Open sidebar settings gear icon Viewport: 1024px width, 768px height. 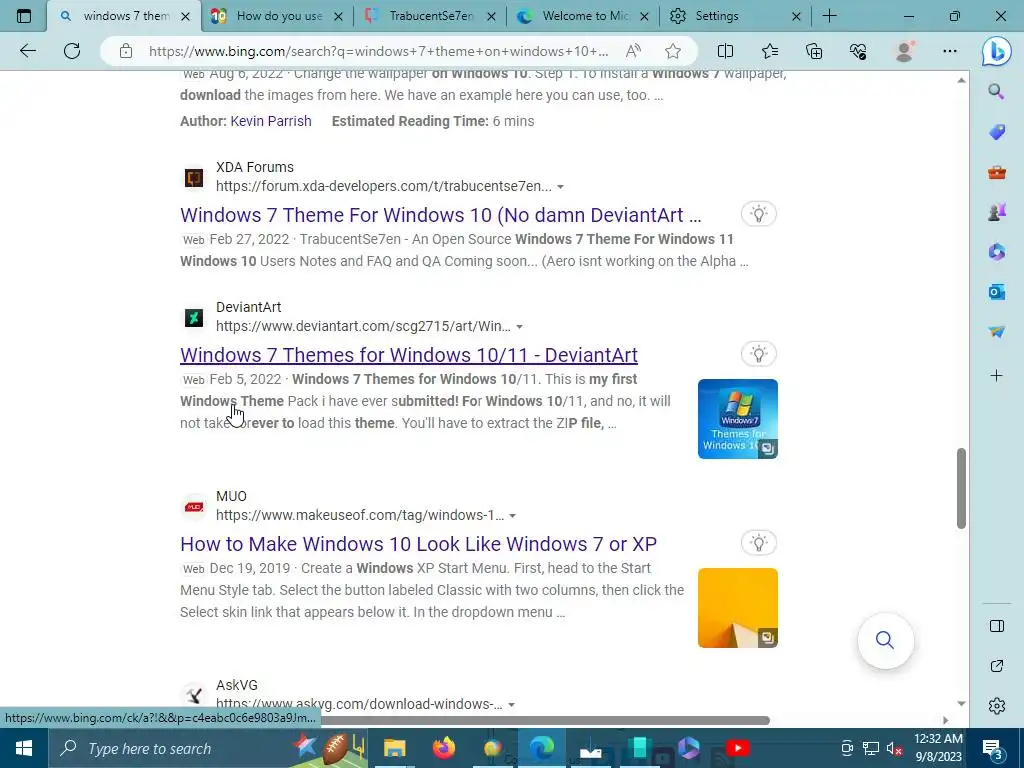click(997, 706)
